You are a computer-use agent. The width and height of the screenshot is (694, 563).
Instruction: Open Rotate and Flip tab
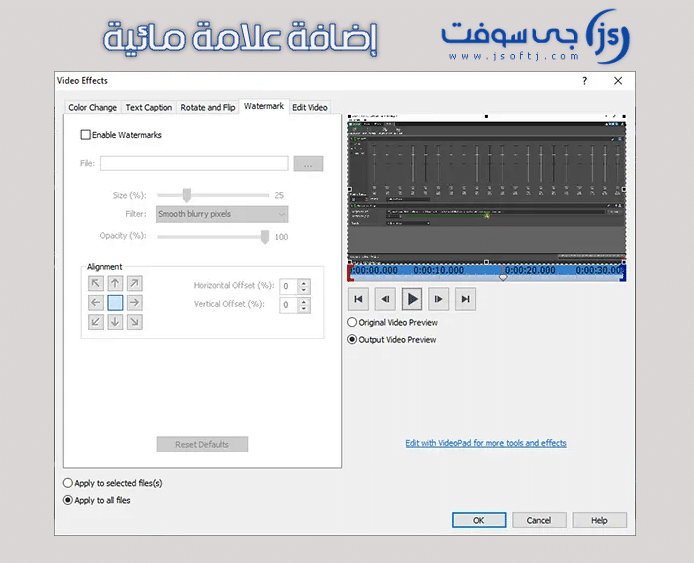208,108
